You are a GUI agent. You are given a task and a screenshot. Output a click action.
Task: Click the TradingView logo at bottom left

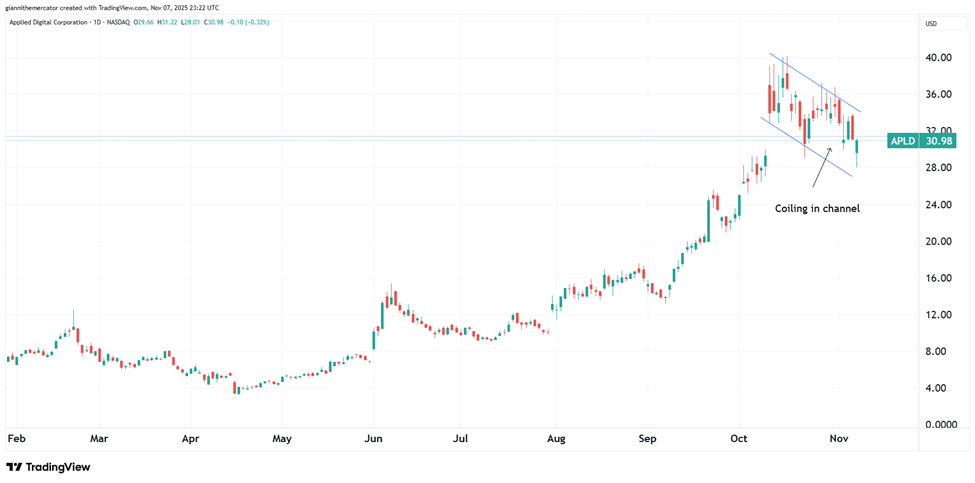point(48,467)
